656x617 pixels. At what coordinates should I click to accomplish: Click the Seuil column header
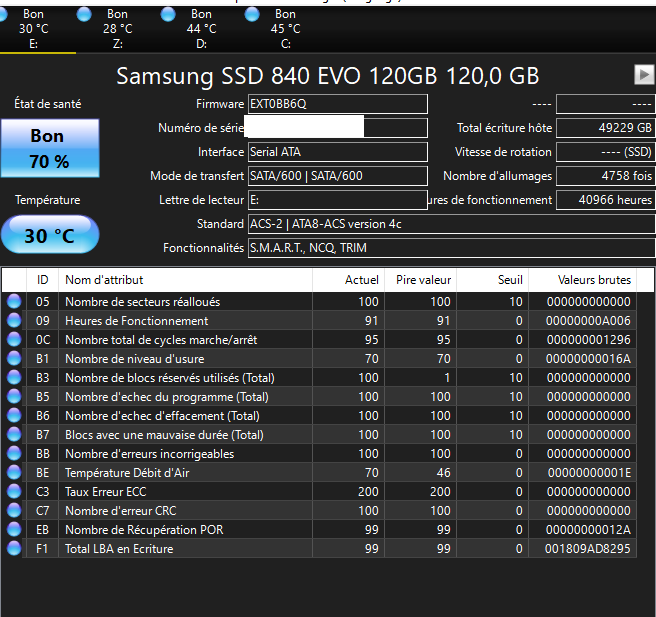pyautogui.click(x=492, y=279)
